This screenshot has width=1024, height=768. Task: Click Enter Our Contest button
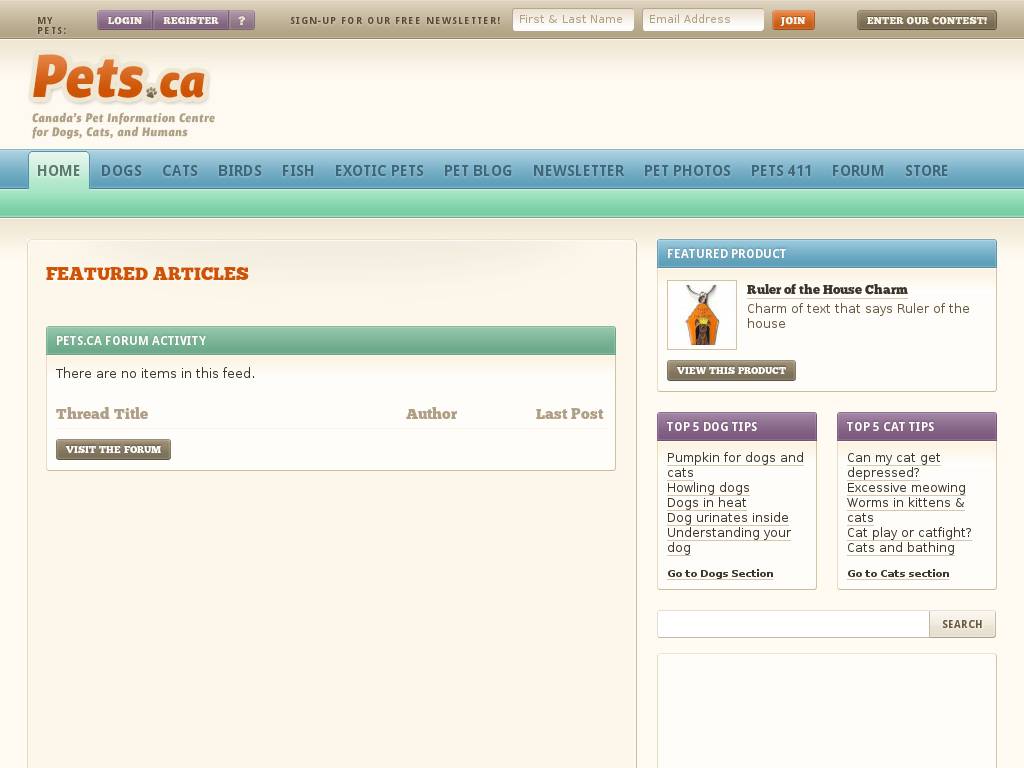pyautogui.click(x=926, y=20)
